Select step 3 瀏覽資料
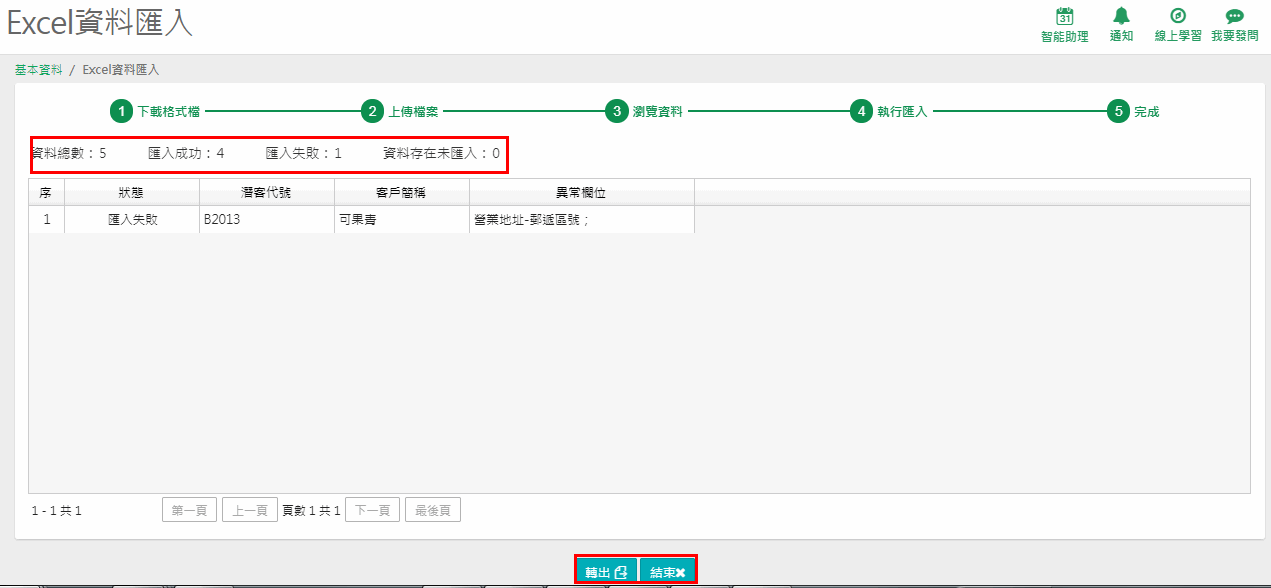 point(644,111)
